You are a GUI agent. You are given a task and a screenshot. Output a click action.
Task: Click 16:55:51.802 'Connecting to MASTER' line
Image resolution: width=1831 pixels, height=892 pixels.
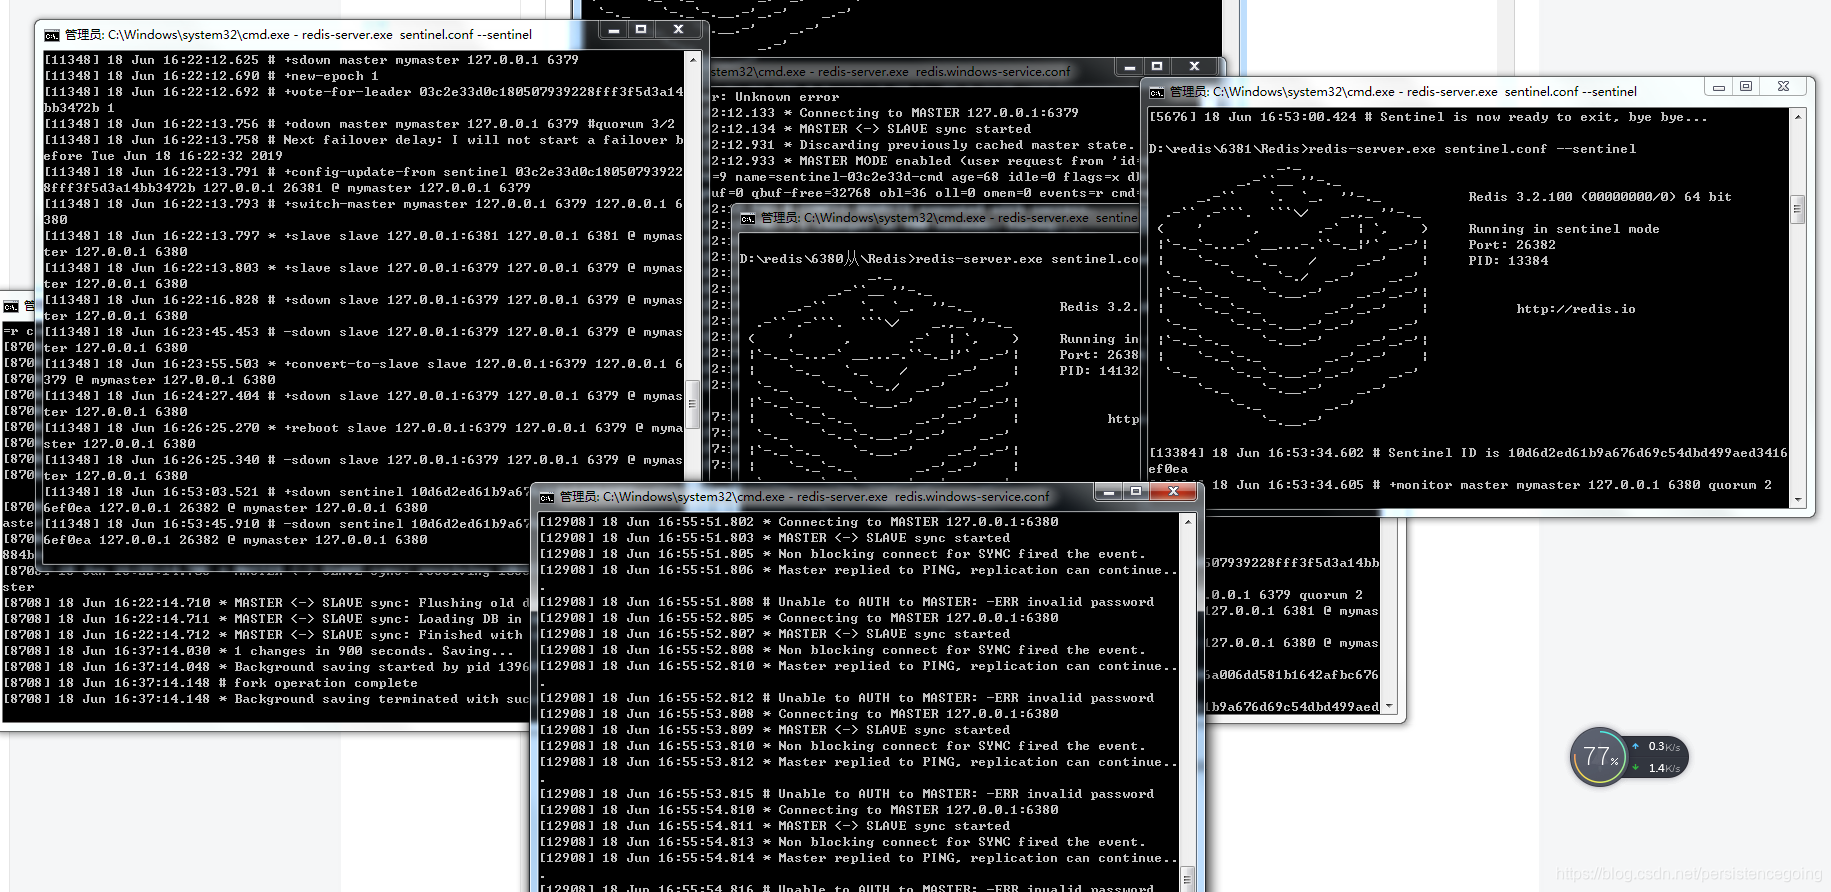tap(798, 522)
